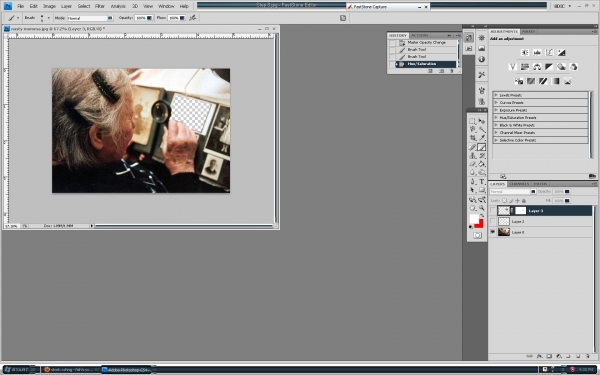The image size is (600, 375).
Task: Open the brush Opacity slider arrow
Action: 149,18
